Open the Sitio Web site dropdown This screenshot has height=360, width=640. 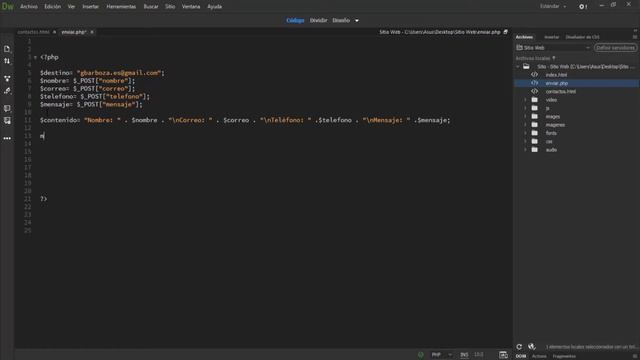pos(553,48)
